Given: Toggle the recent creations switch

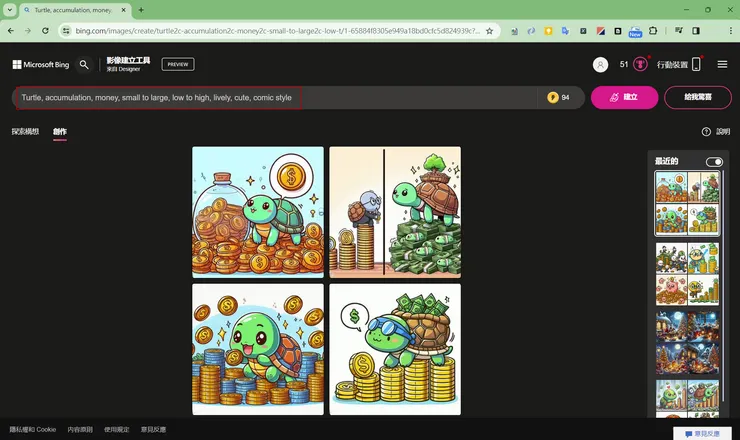Looking at the screenshot, I should coord(714,162).
